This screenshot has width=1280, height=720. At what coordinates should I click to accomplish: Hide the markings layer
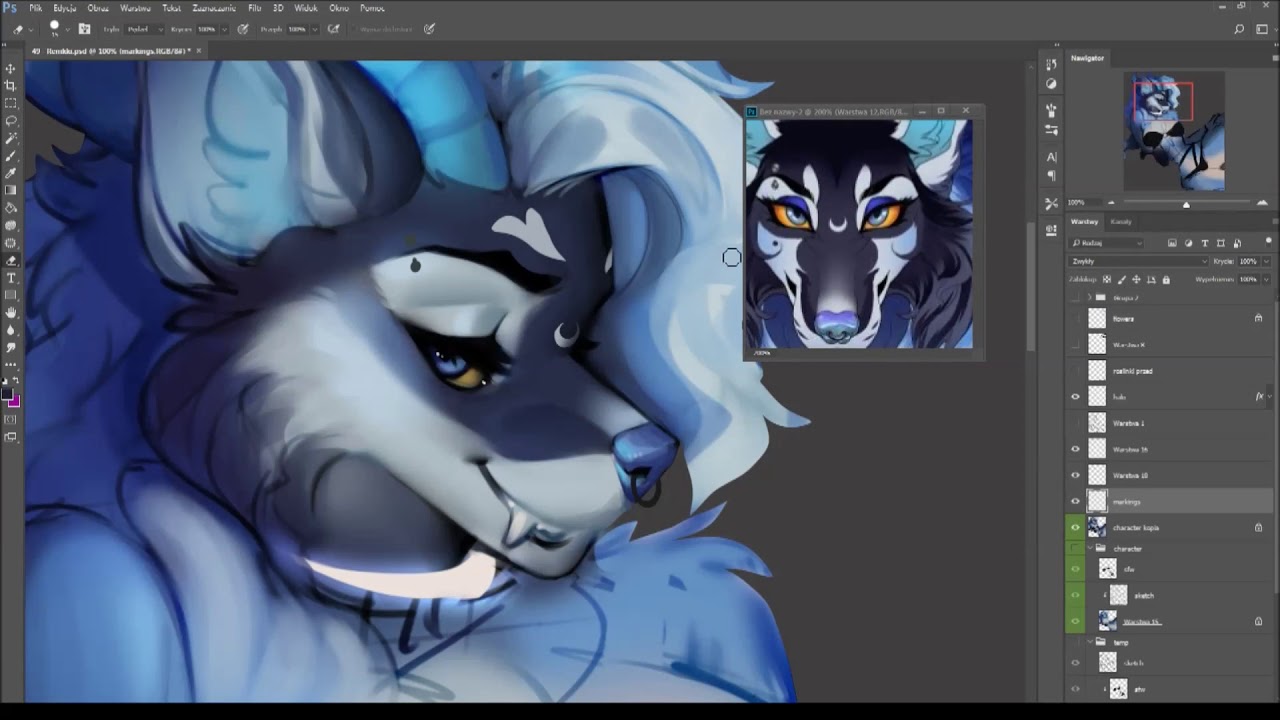click(1076, 502)
